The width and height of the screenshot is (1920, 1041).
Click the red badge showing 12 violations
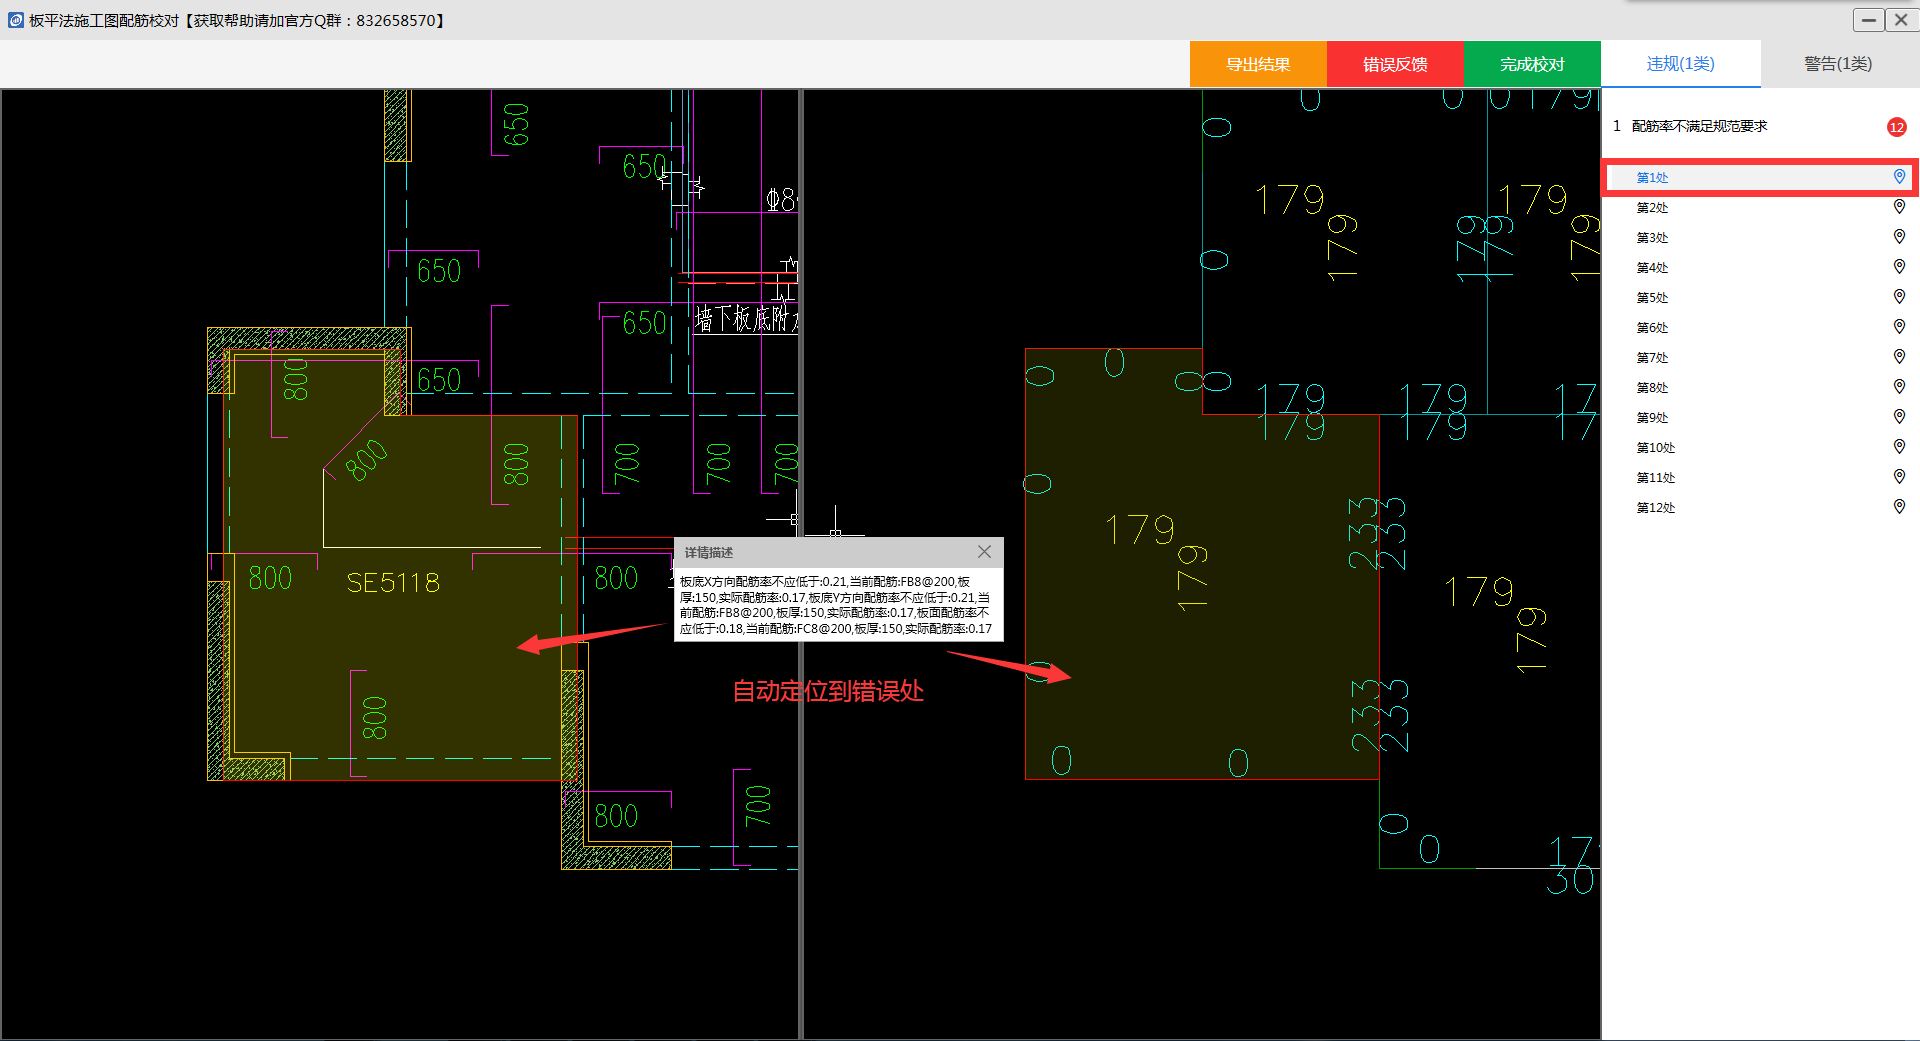(1896, 127)
